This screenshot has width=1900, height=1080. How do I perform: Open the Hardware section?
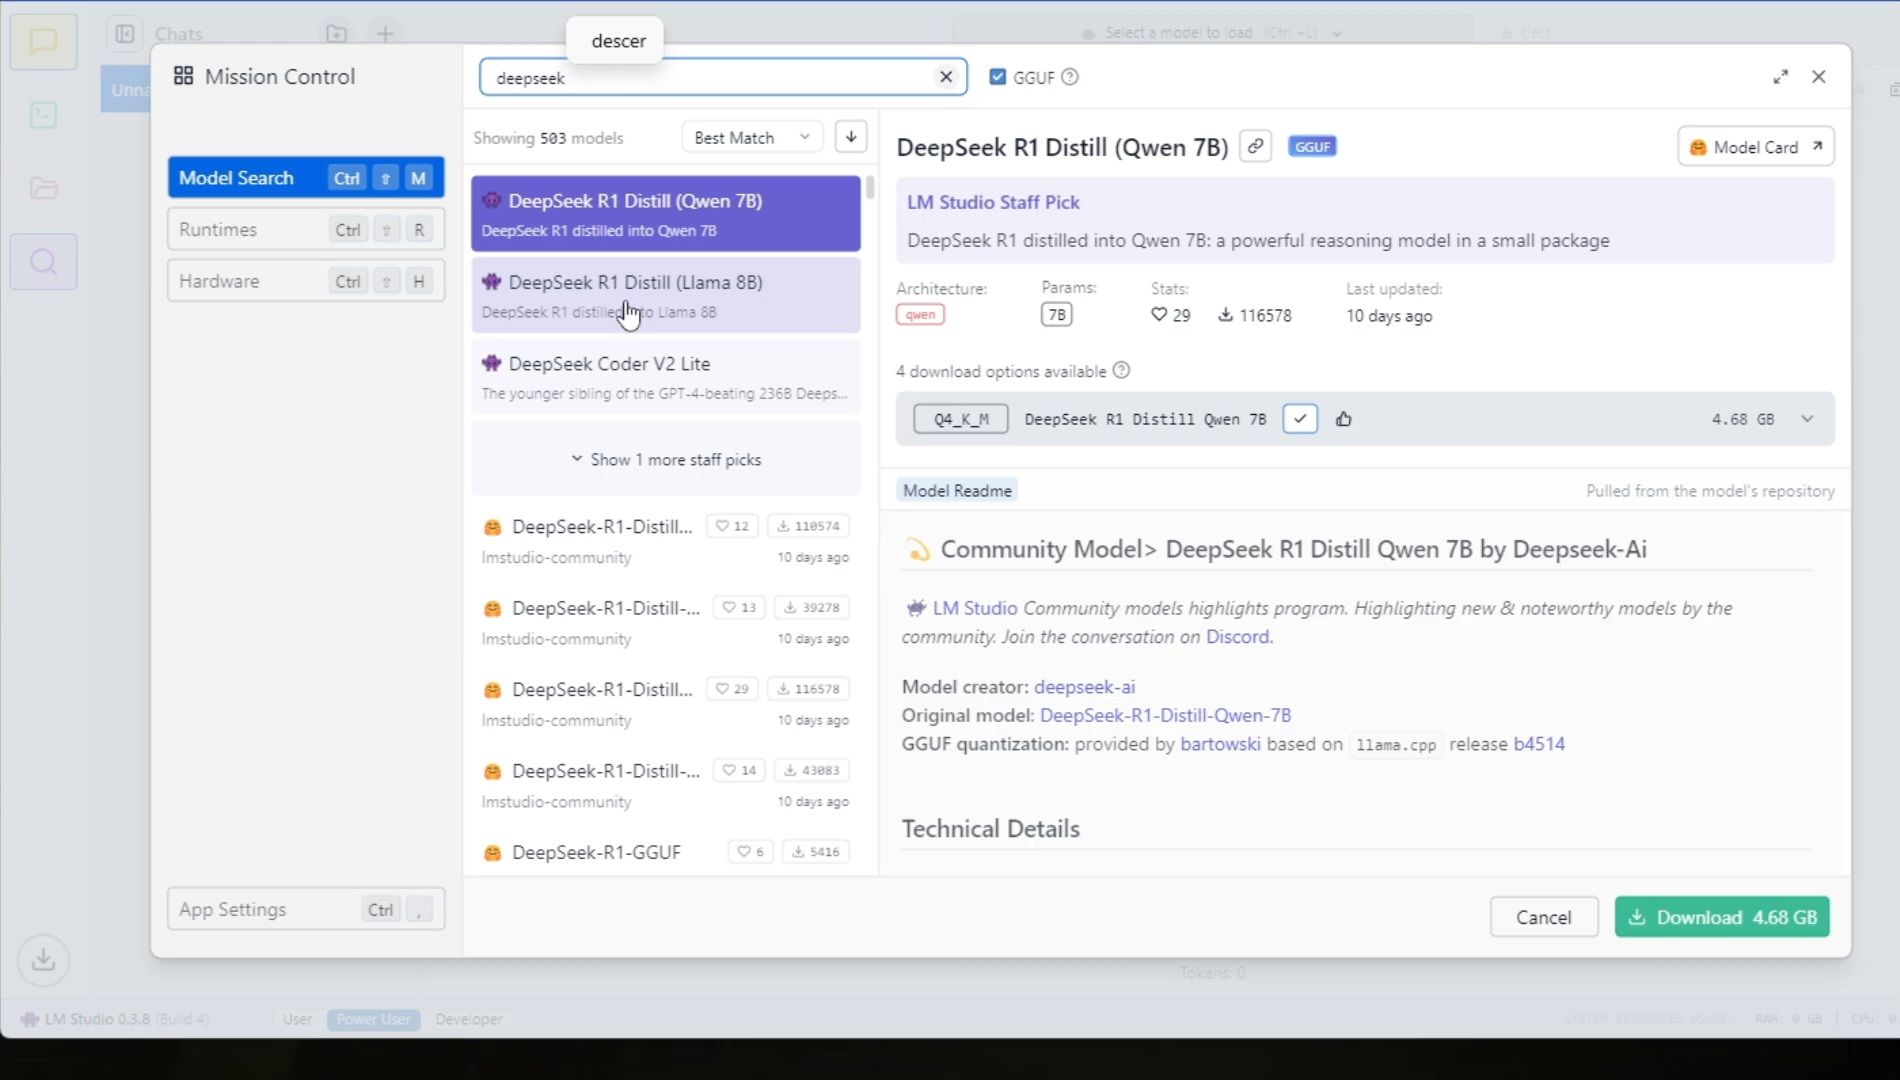point(305,281)
